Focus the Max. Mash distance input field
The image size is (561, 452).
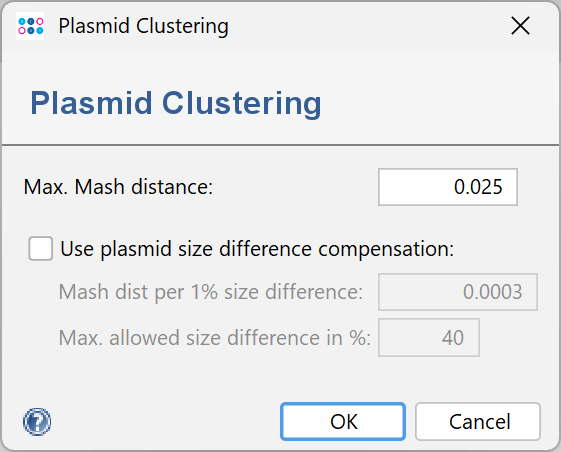pos(448,187)
